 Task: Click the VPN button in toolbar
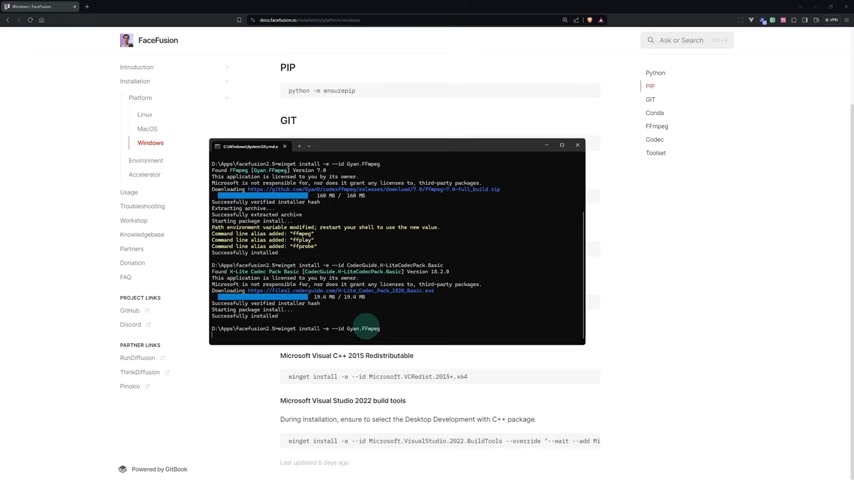[x=831, y=20]
